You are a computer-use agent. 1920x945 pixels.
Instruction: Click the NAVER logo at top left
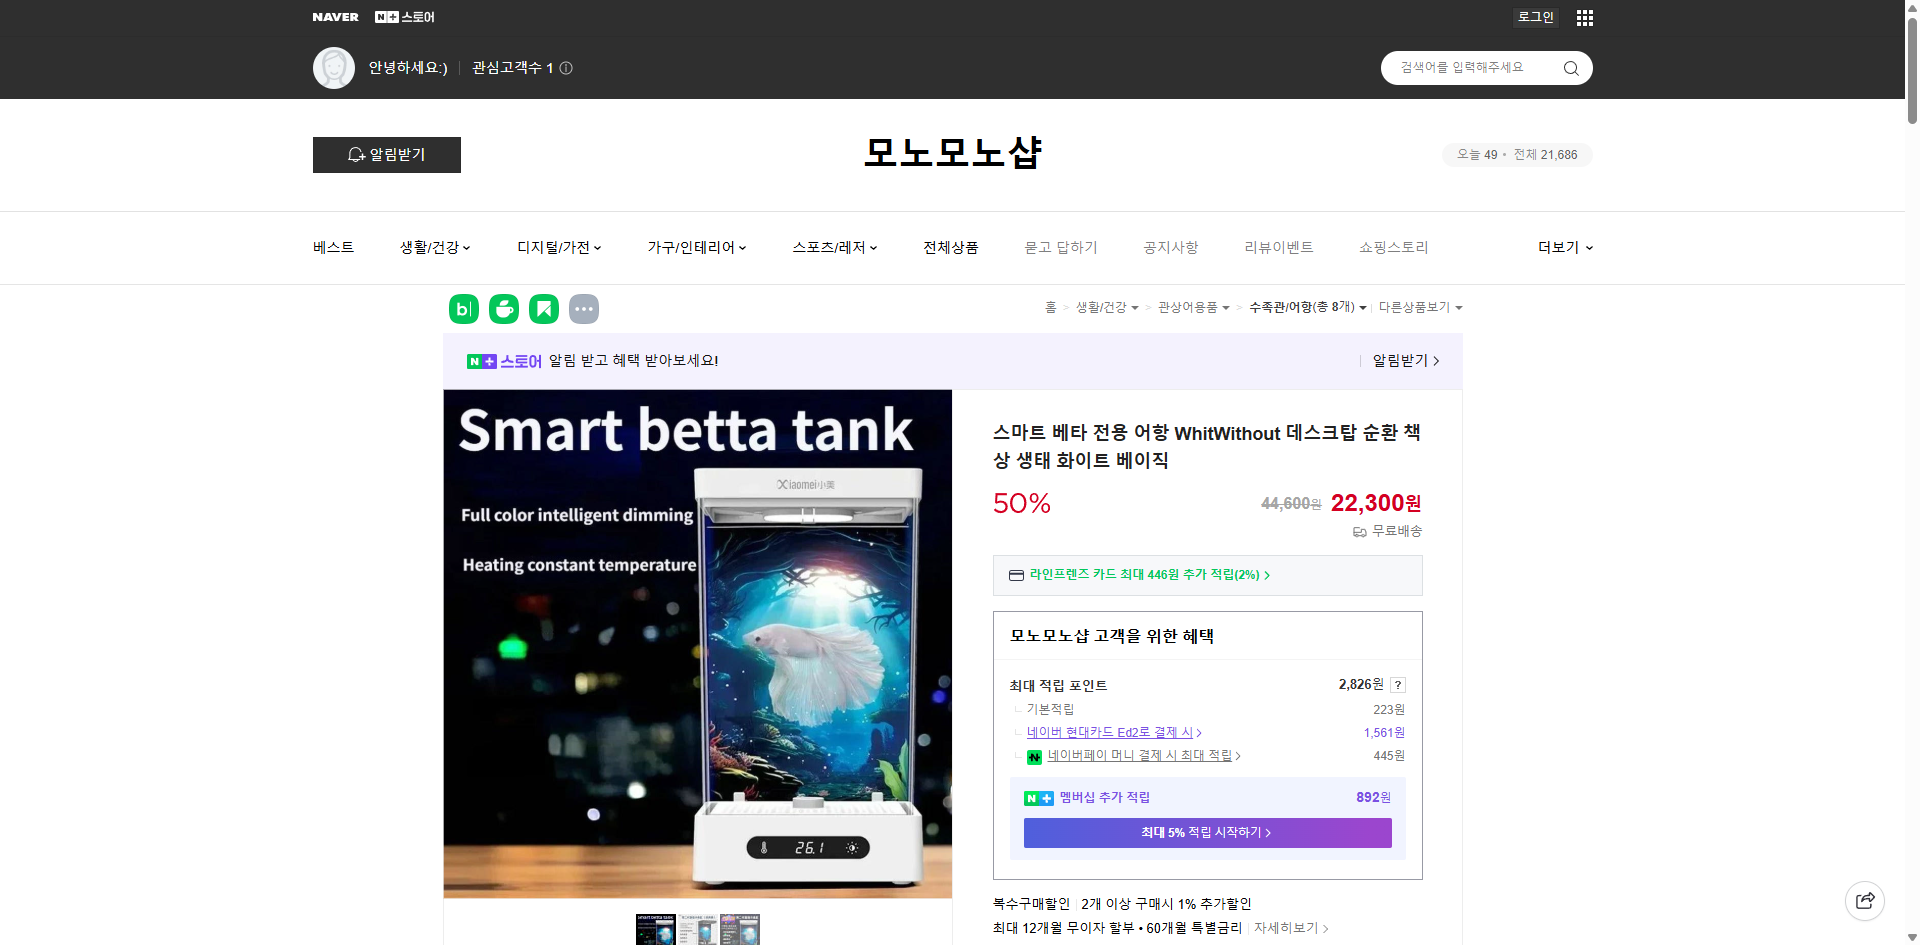pyautogui.click(x=336, y=16)
